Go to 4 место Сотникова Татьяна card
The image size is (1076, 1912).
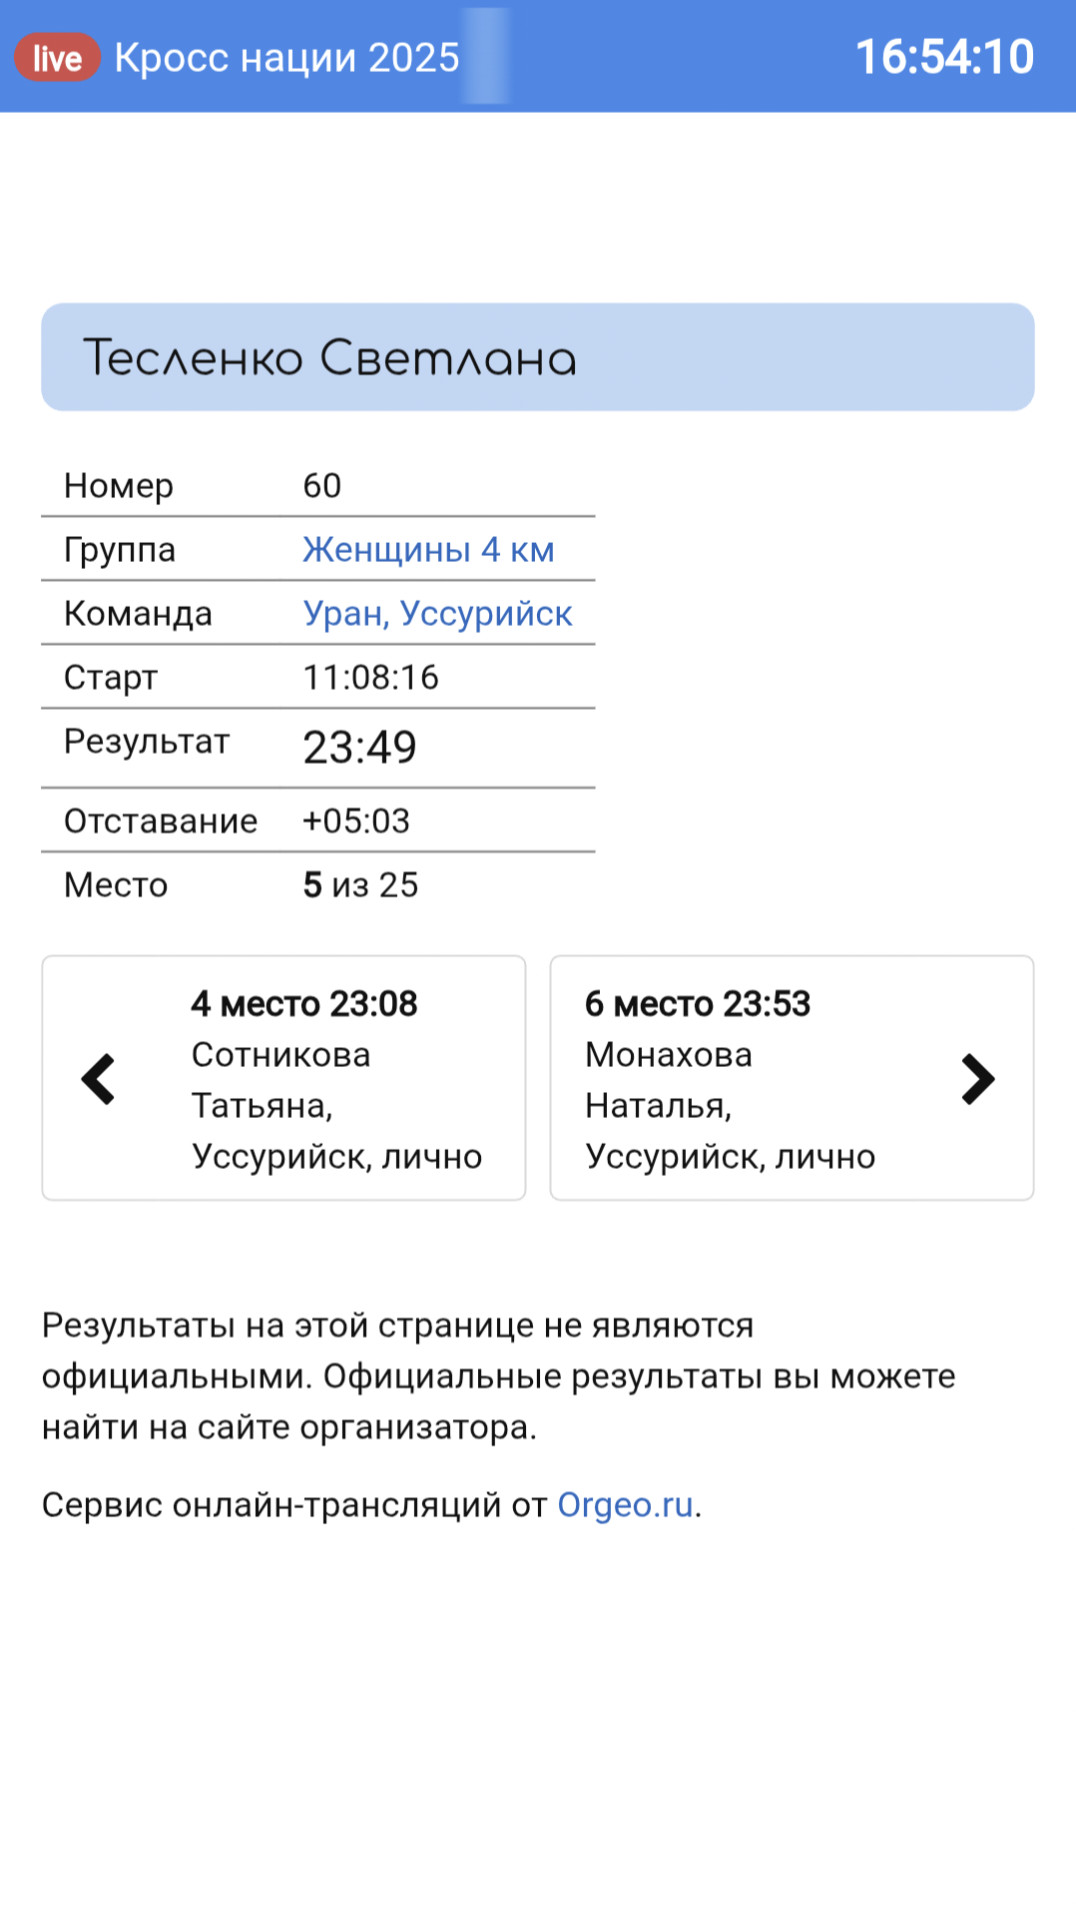coord(284,1078)
